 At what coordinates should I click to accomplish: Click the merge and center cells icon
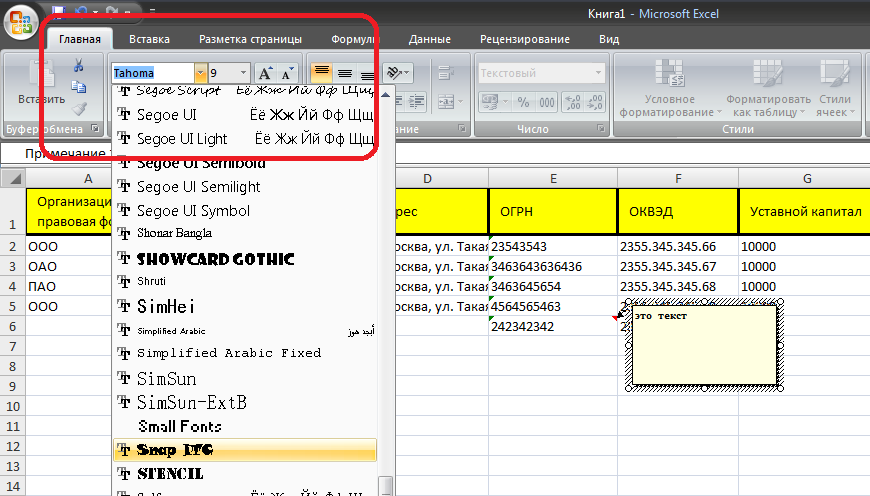coord(446,102)
